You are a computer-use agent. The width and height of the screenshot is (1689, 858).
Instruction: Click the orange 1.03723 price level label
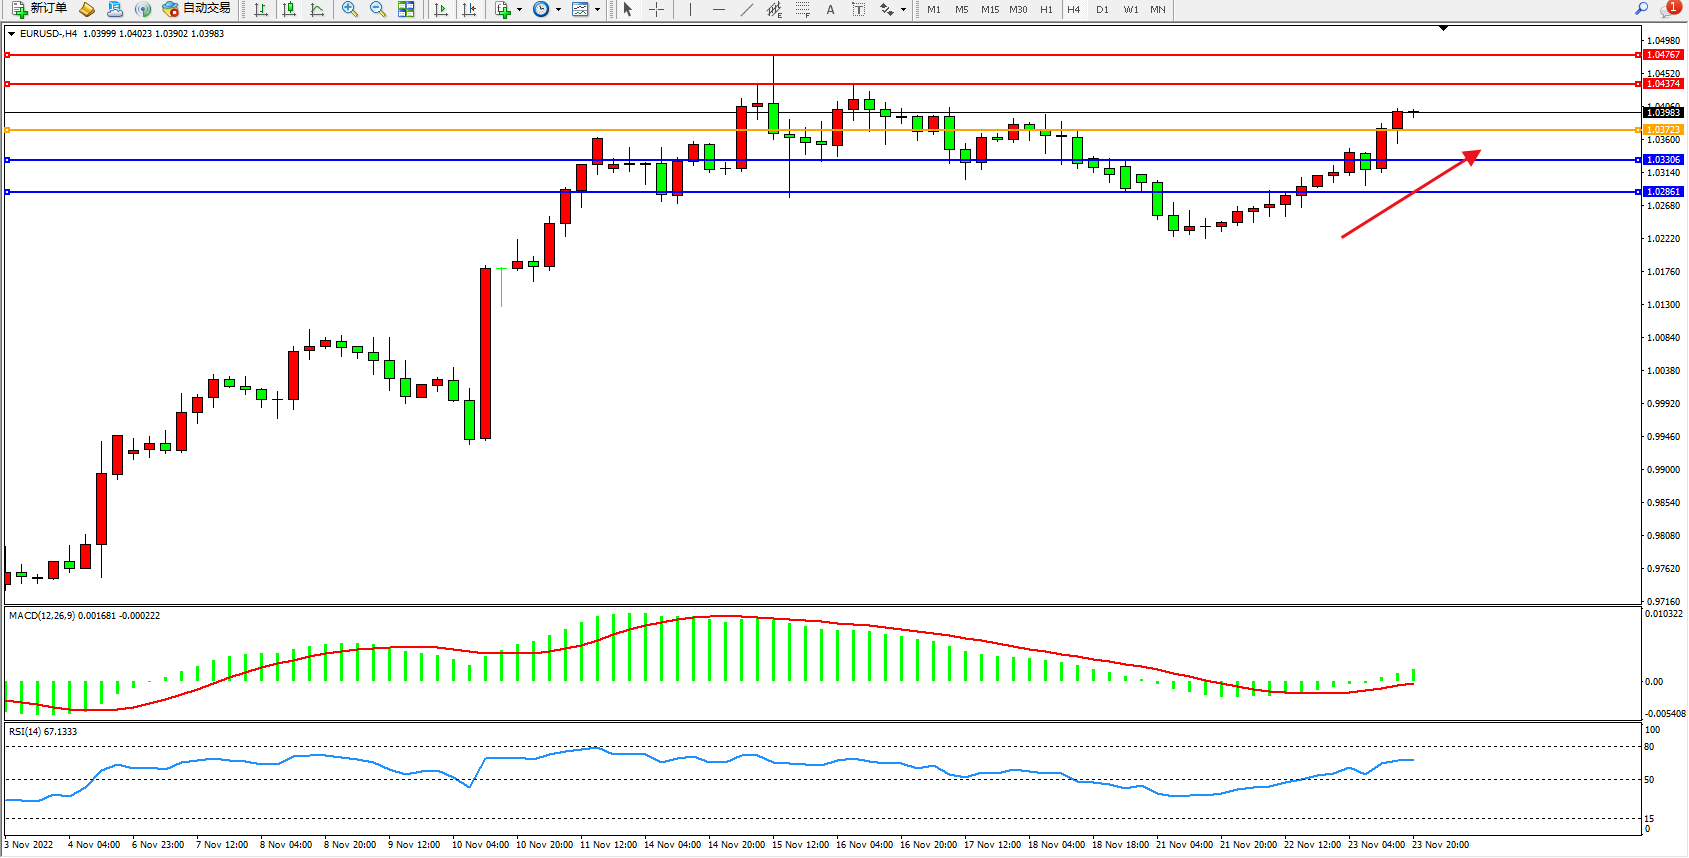1663,130
